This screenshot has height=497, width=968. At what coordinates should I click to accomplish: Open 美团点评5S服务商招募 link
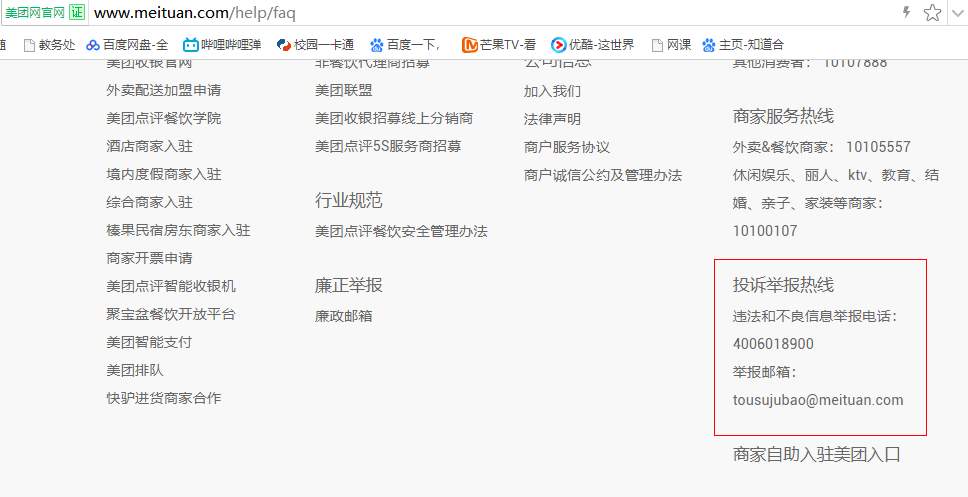[388, 146]
